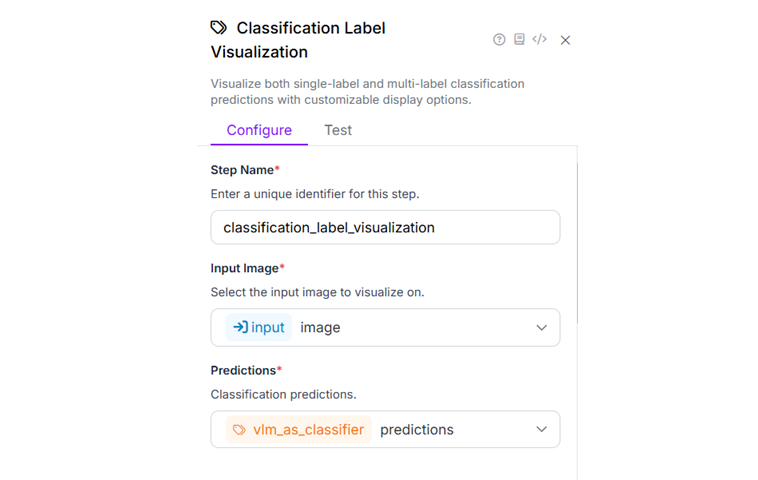Click the blue input badge
This screenshot has height=480, width=758.
(x=259, y=327)
